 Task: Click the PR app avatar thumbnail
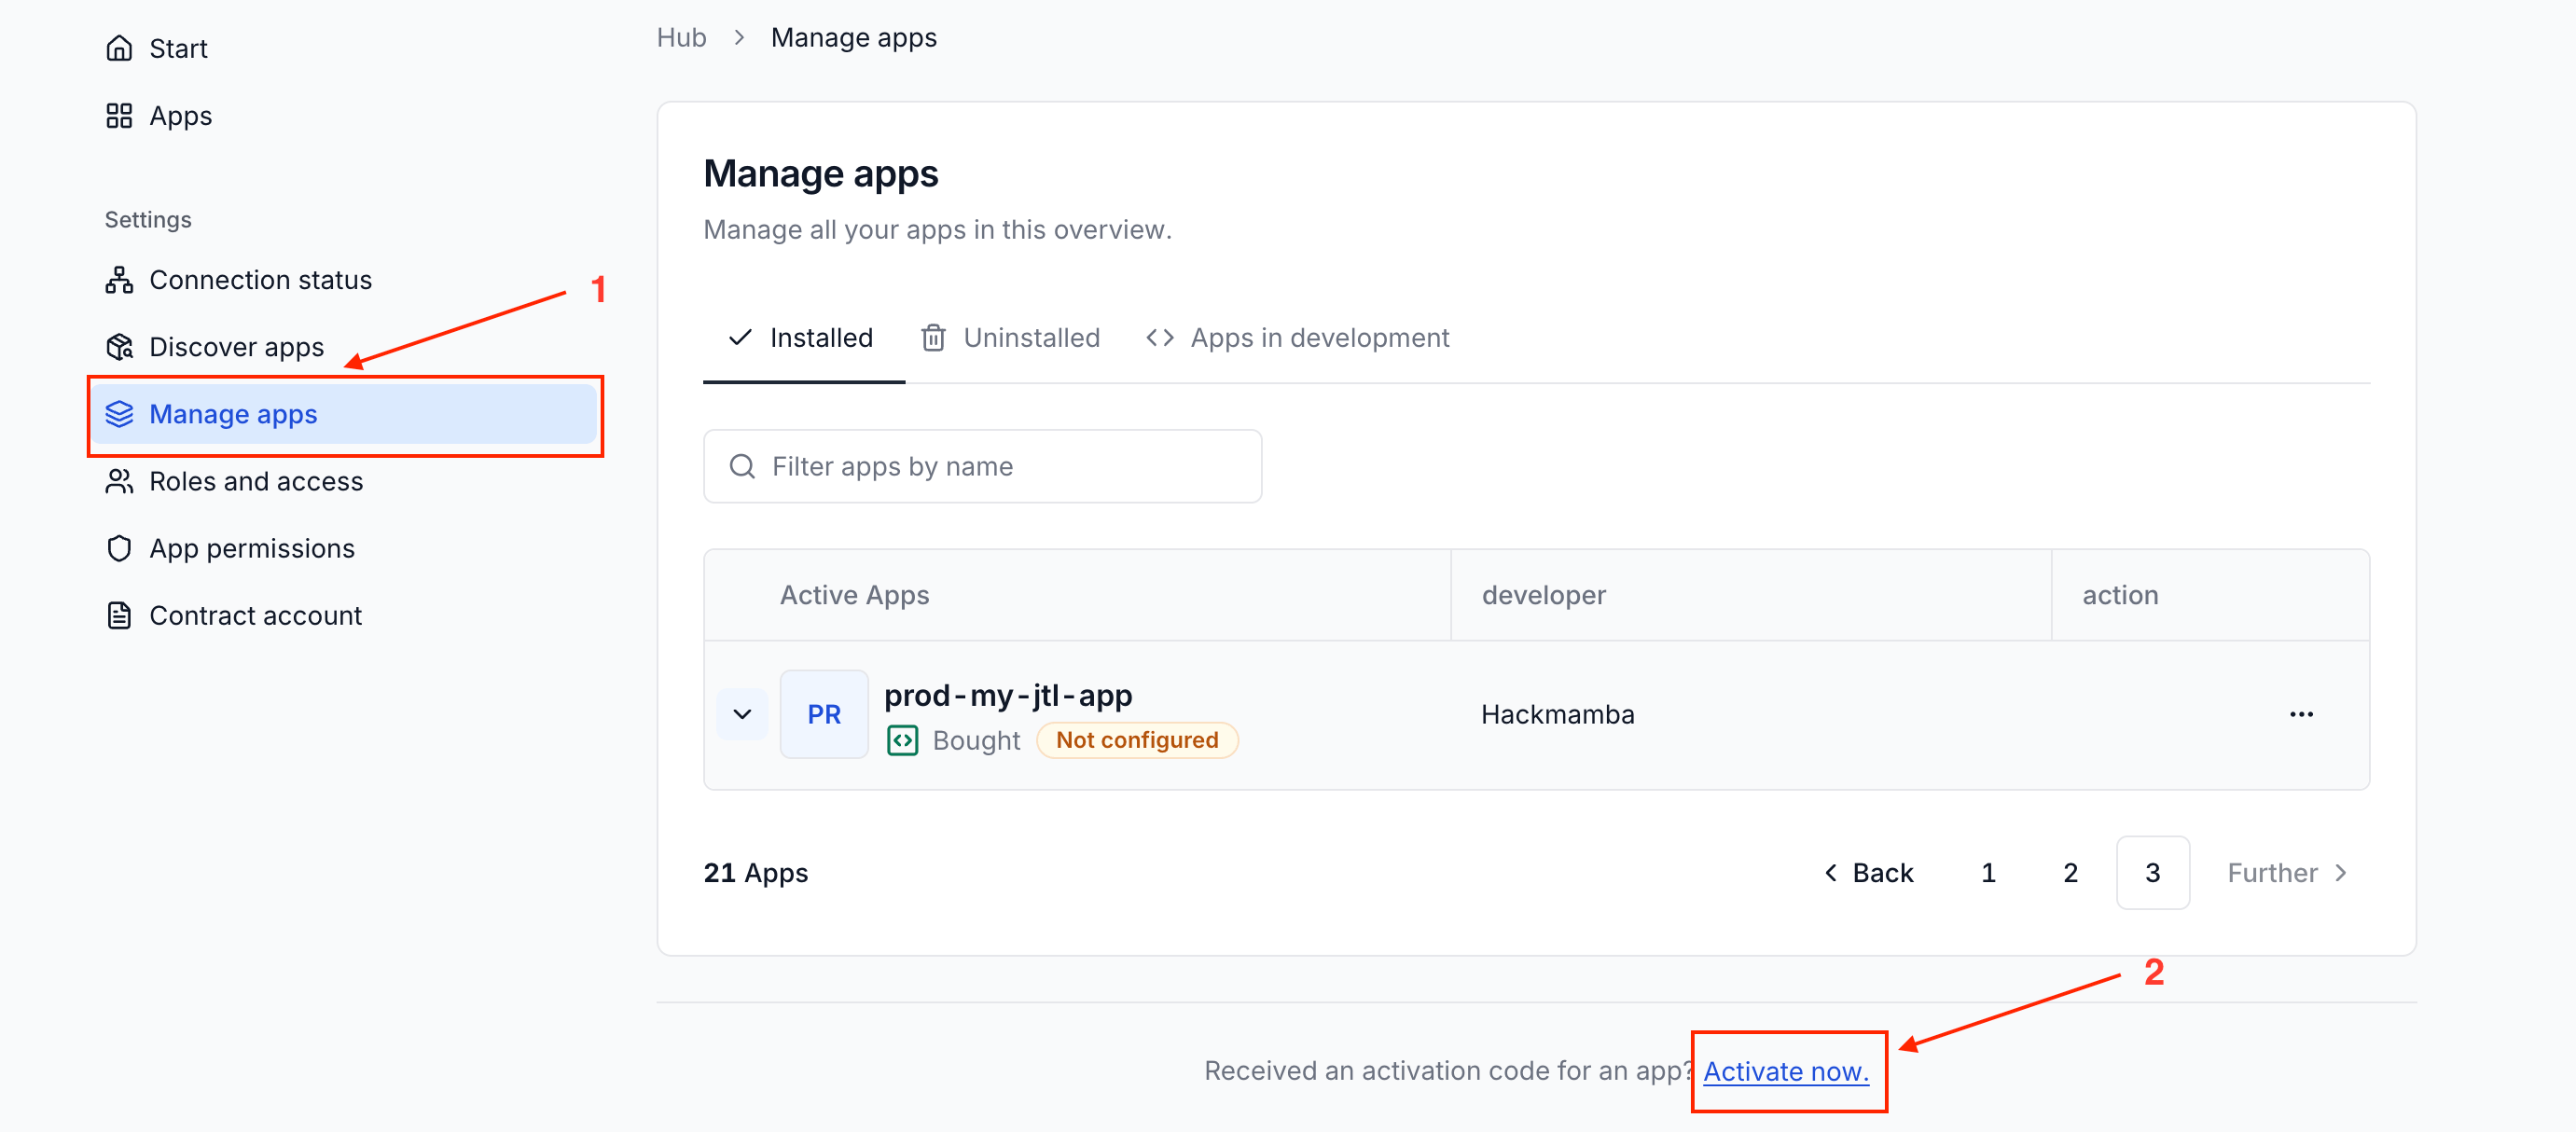(x=824, y=714)
